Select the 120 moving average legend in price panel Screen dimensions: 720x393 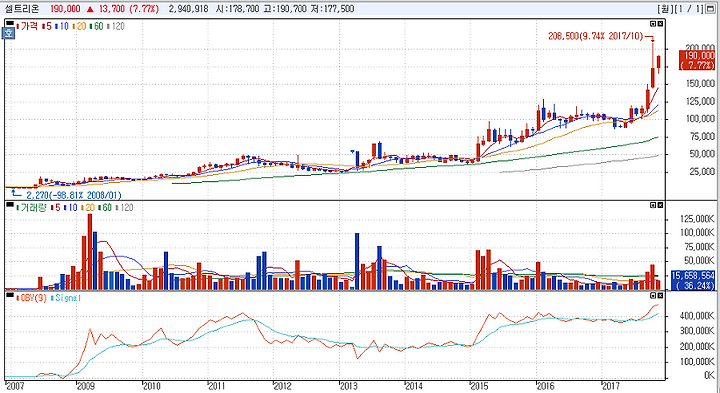point(116,27)
